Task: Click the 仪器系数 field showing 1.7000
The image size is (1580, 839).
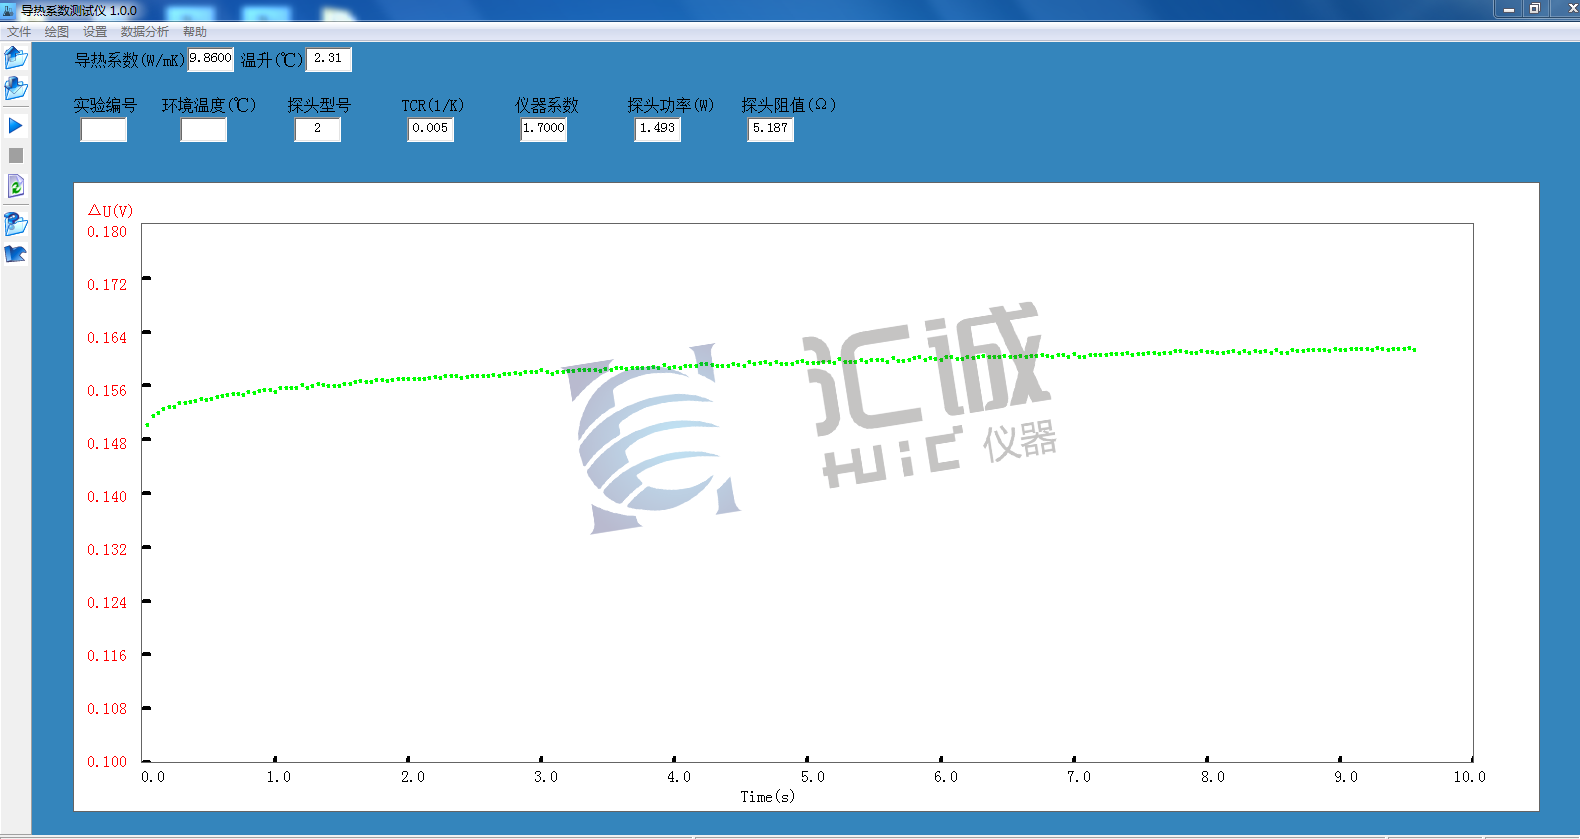Action: [543, 129]
